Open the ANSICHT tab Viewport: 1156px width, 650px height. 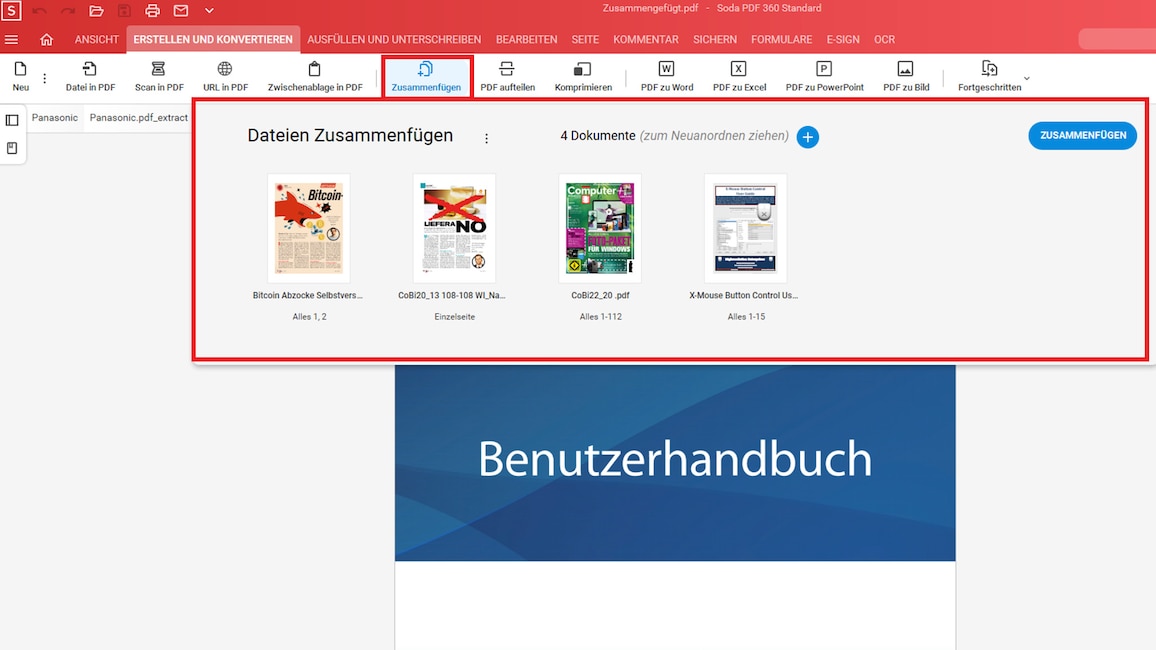click(97, 40)
